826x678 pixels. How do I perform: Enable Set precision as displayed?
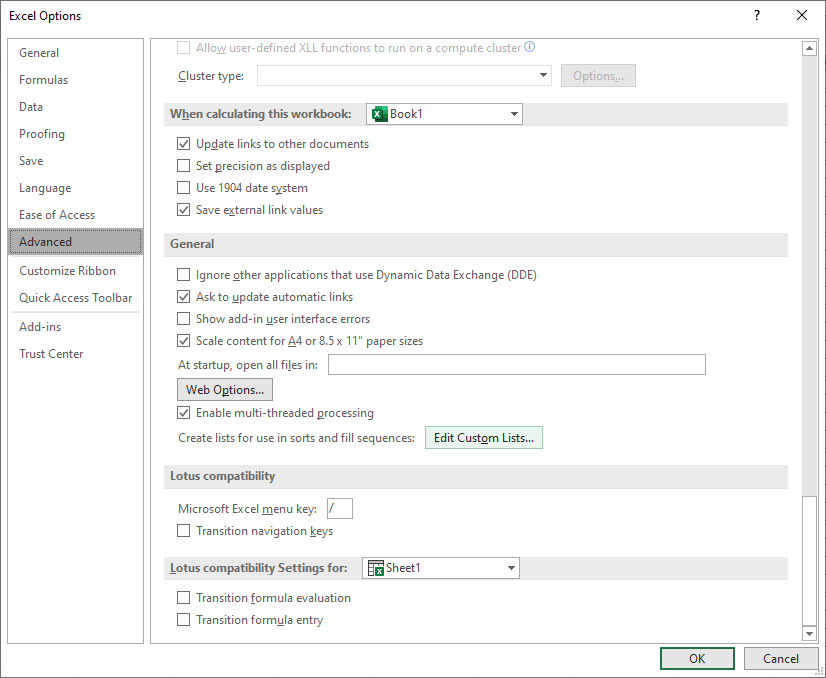pos(183,166)
